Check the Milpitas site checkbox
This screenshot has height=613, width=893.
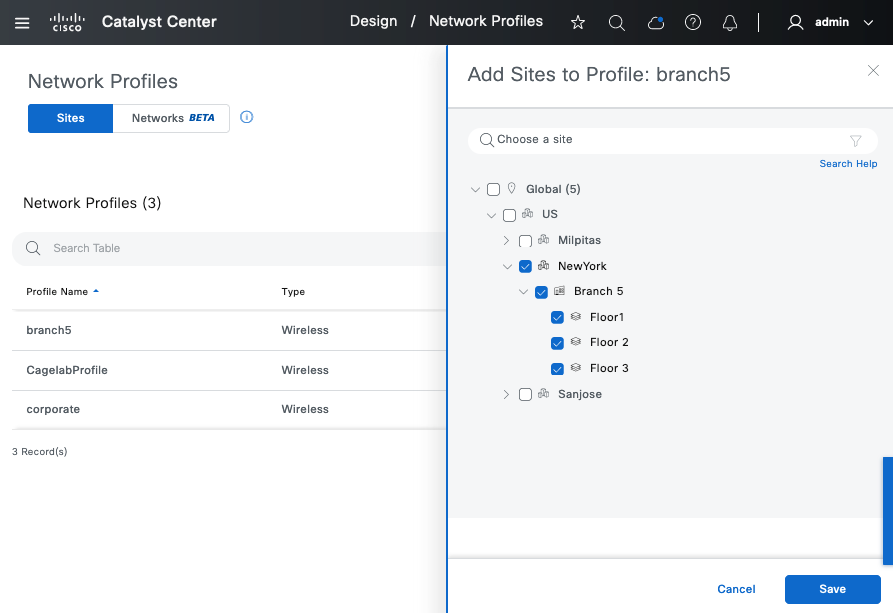tap(526, 241)
